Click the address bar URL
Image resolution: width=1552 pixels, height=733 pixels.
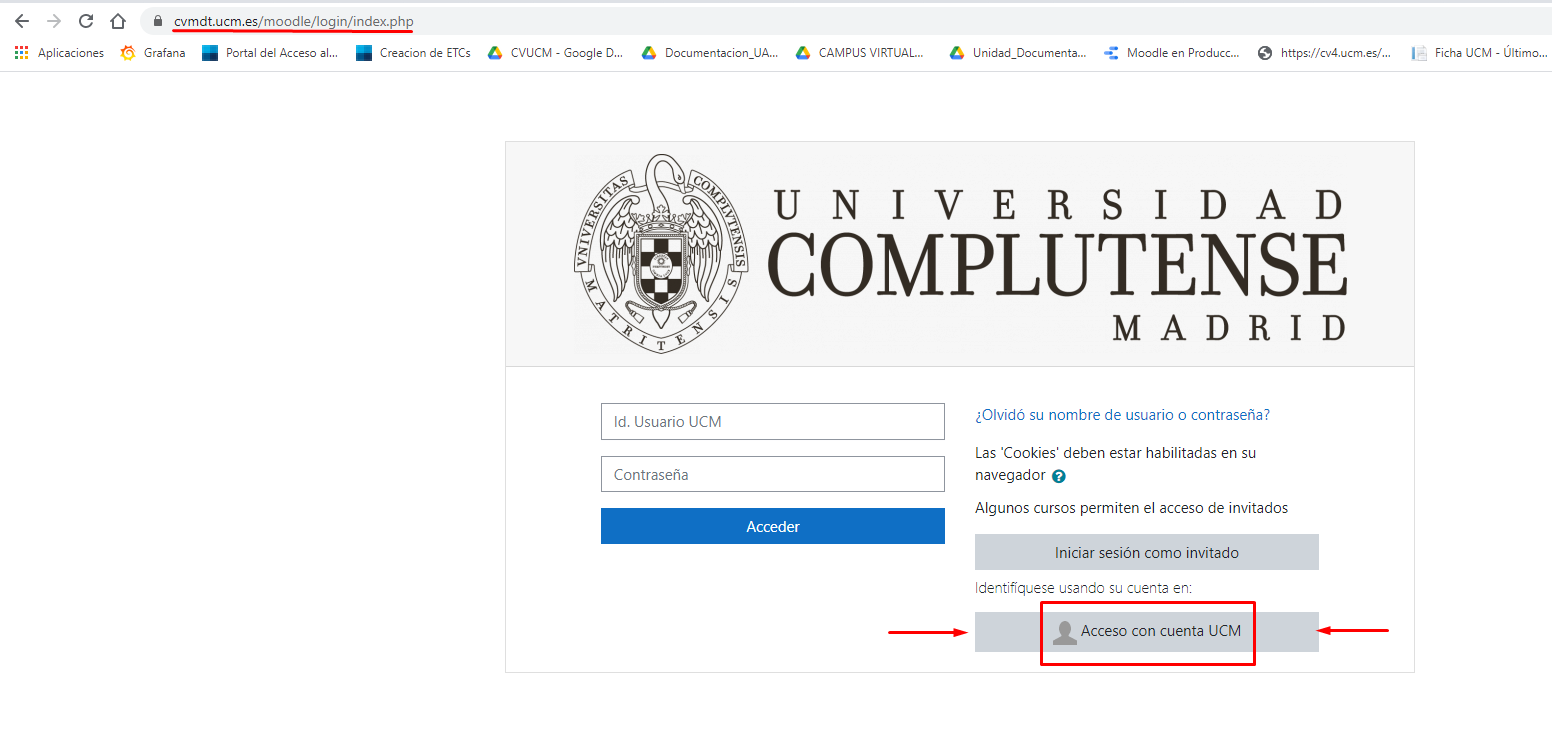click(x=293, y=21)
